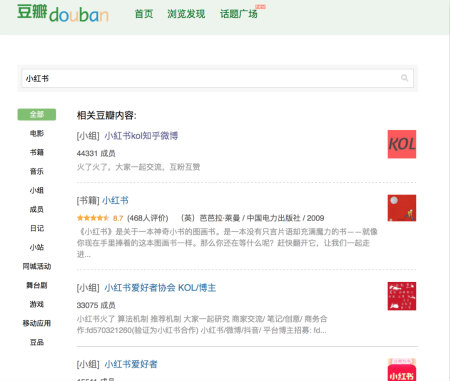Filter results by 书籍
Viewport: 450px width, 381px height.
click(37, 152)
